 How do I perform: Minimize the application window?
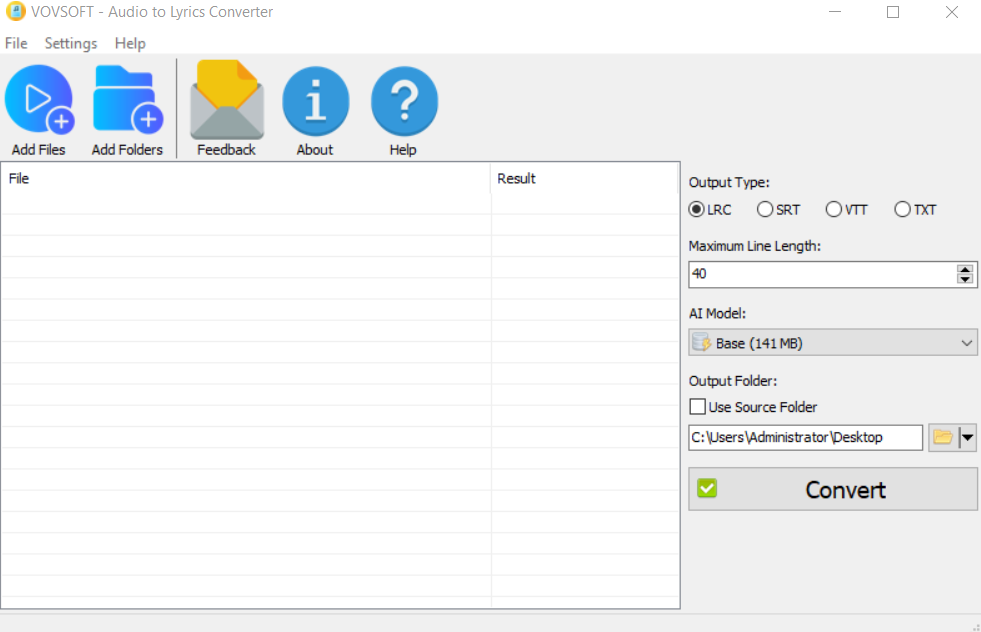click(x=835, y=12)
